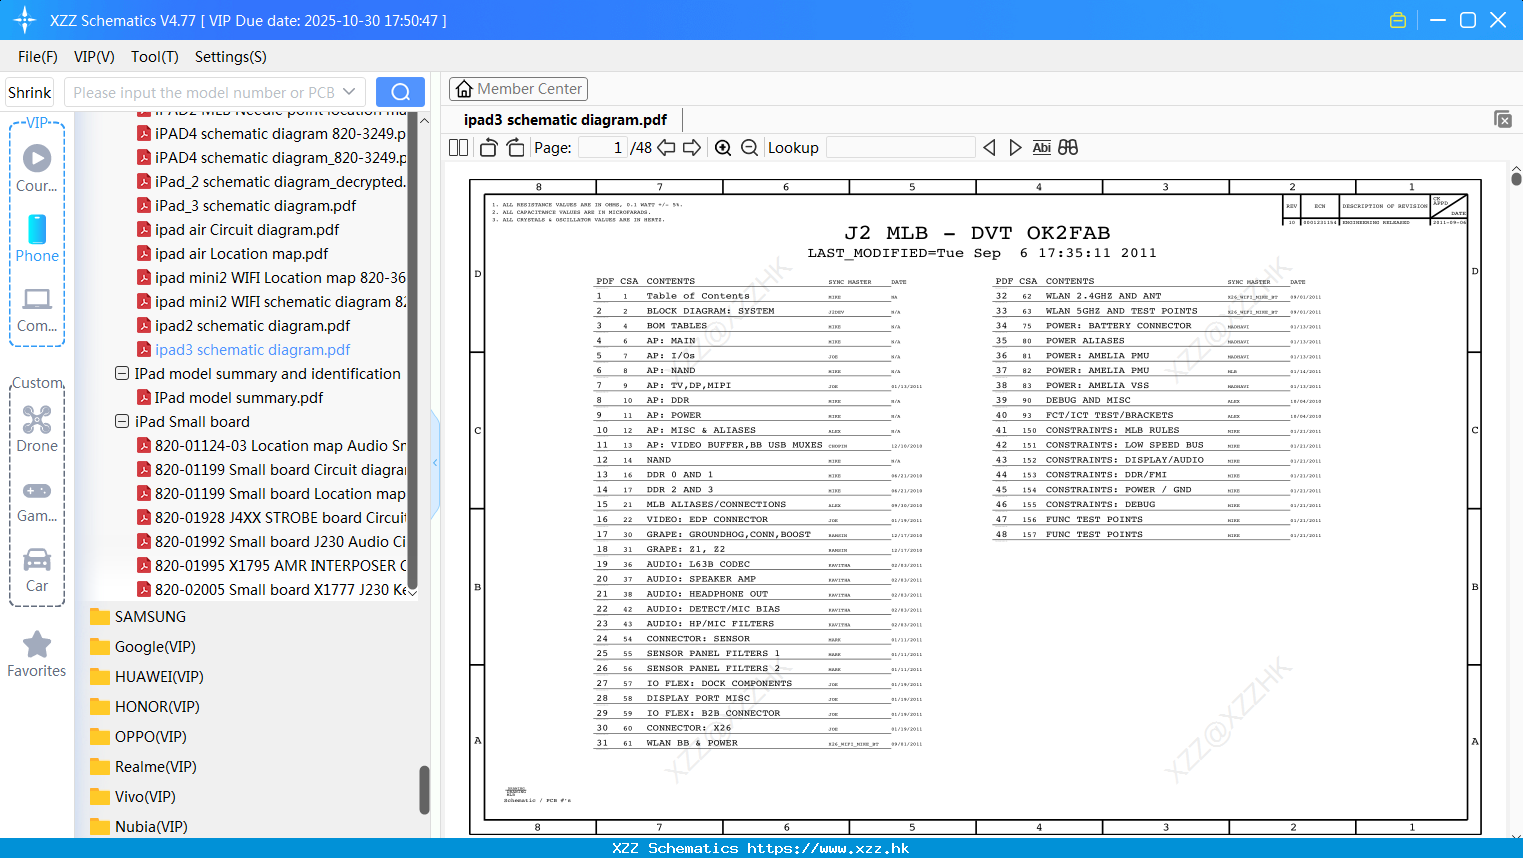Go to the next page arrow
The width and height of the screenshot is (1523, 858).
692,147
